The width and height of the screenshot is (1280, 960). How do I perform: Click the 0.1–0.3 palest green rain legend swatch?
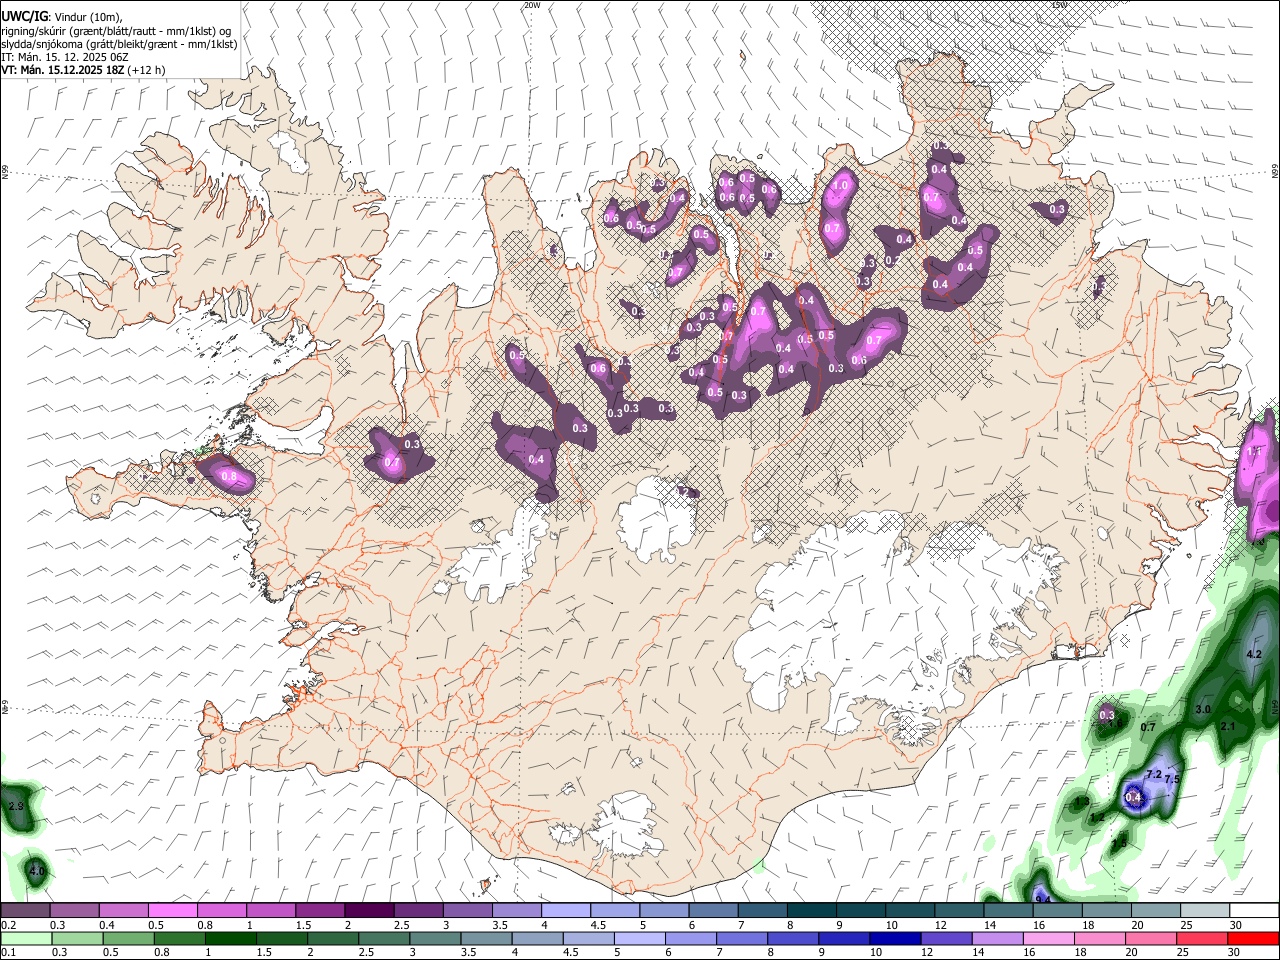[x=27, y=938]
